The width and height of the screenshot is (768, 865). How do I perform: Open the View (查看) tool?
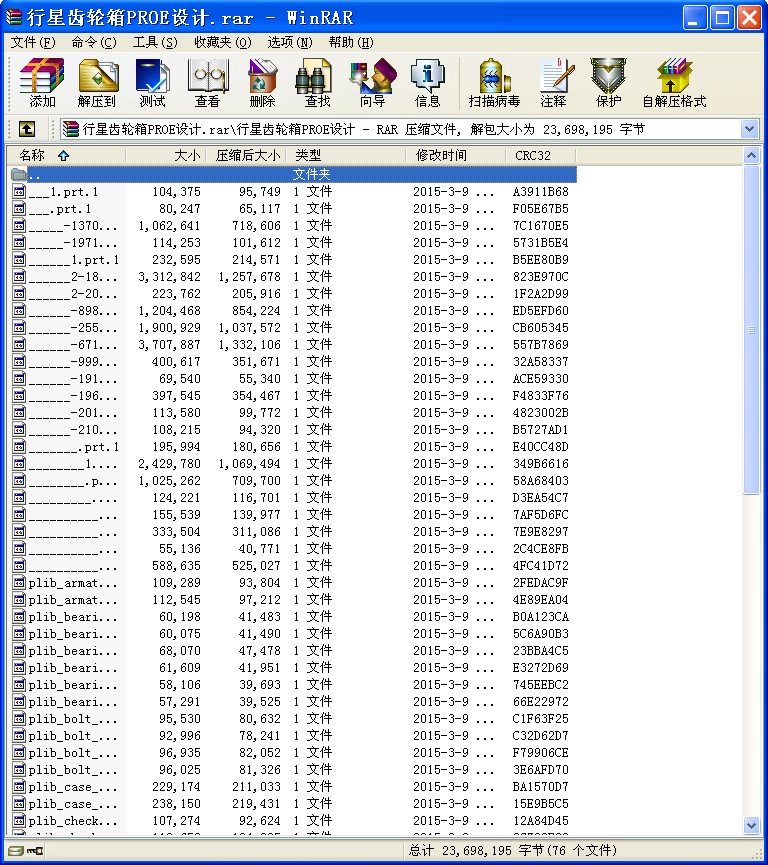(207, 83)
